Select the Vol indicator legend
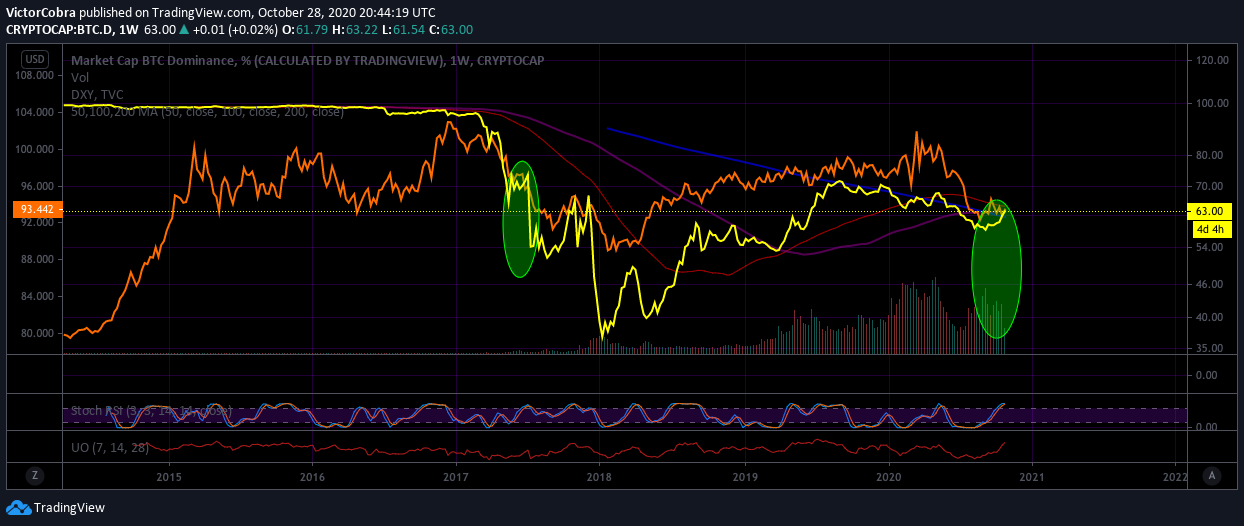Image resolution: width=1244 pixels, height=526 pixels. pyautogui.click(x=80, y=77)
